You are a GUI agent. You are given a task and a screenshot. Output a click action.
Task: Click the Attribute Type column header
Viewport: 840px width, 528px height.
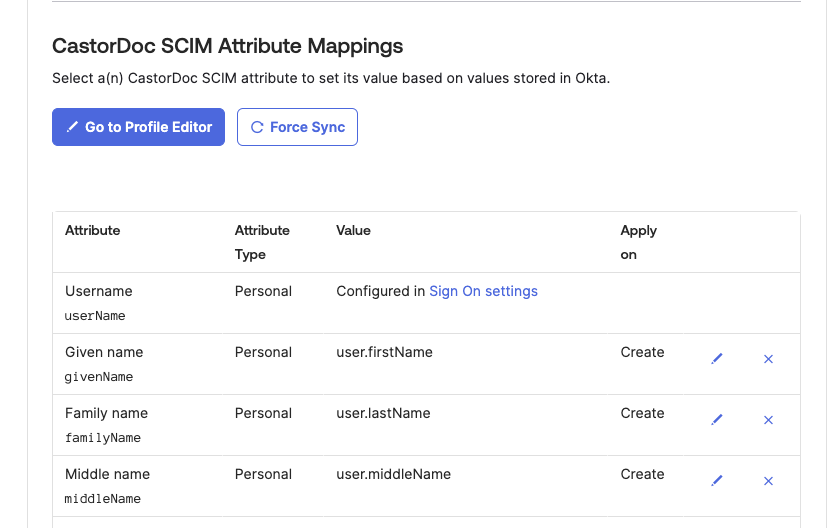point(262,242)
